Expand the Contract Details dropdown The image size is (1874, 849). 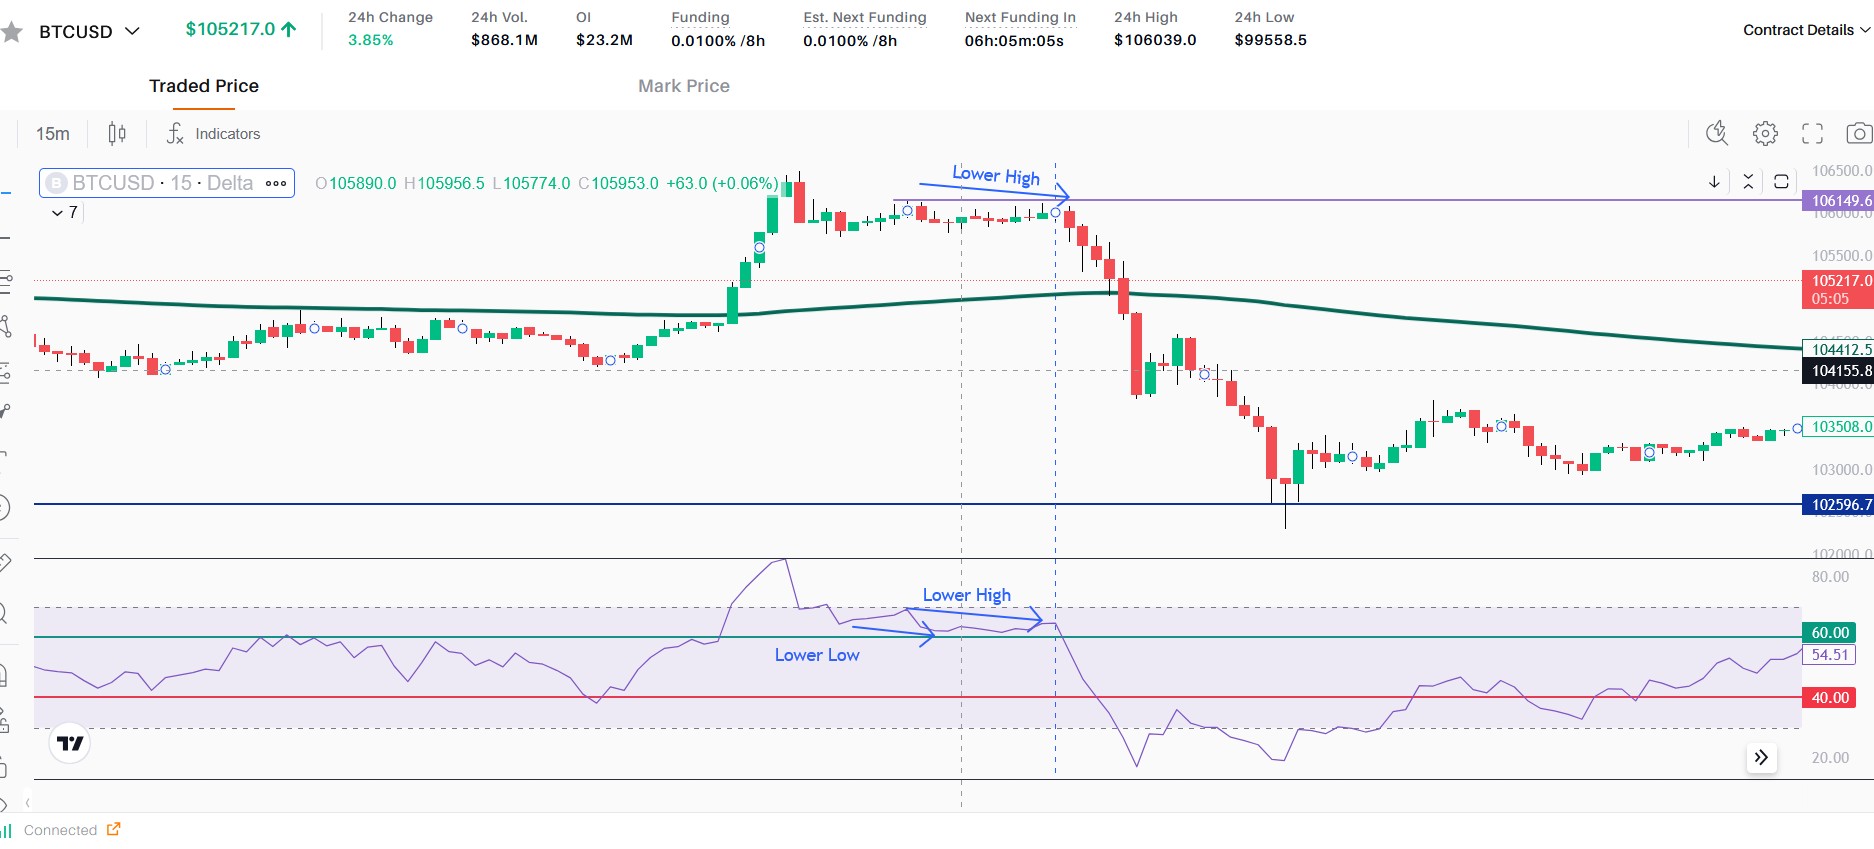tap(1805, 30)
